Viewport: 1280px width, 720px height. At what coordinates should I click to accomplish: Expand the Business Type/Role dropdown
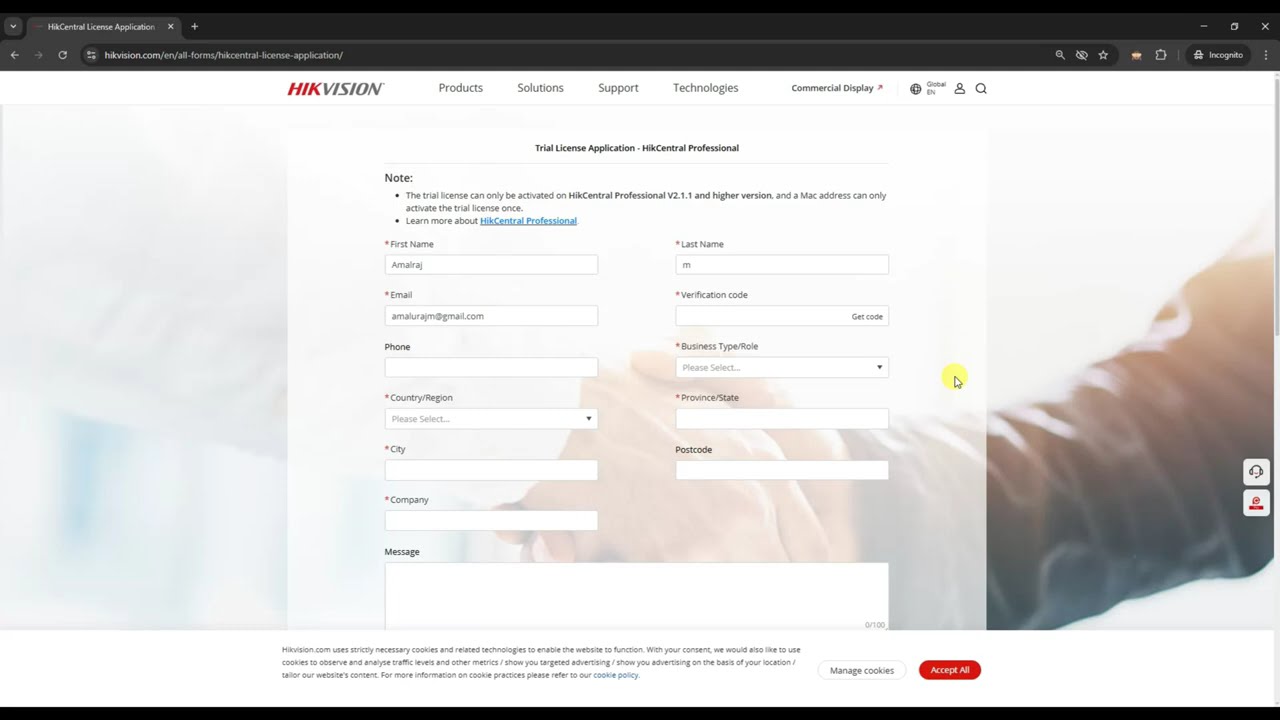point(782,367)
